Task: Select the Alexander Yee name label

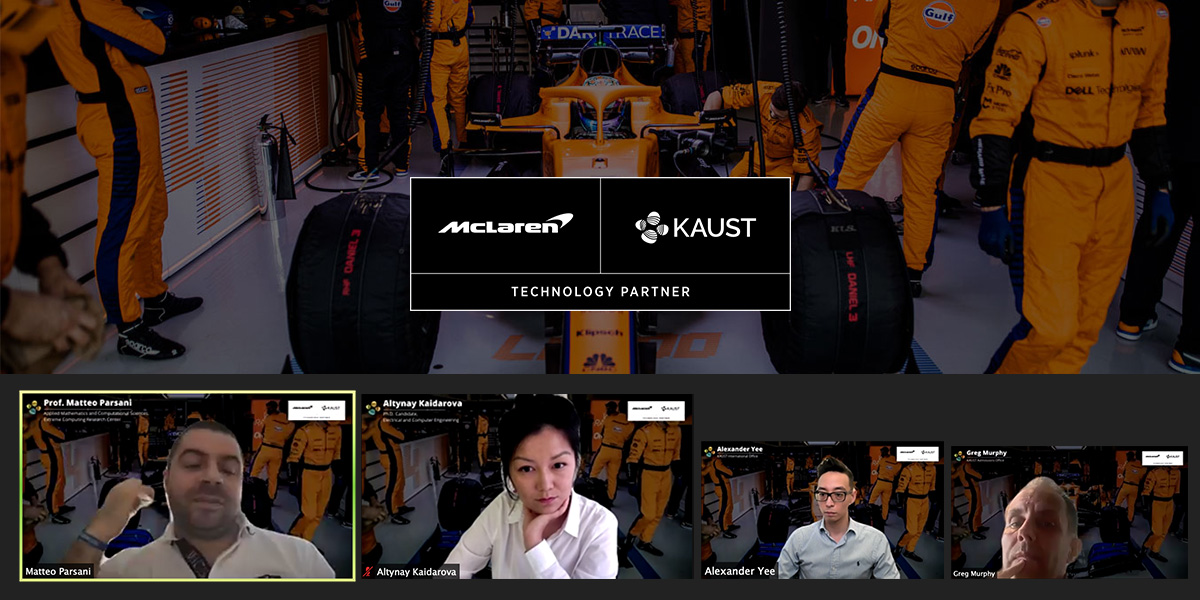Action: click(x=739, y=571)
